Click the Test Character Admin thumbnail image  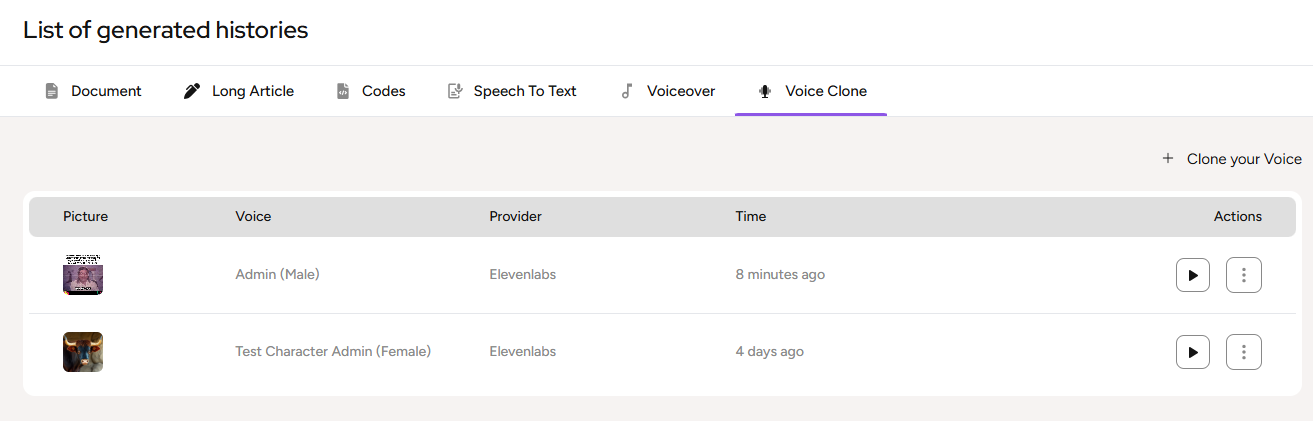(x=83, y=352)
